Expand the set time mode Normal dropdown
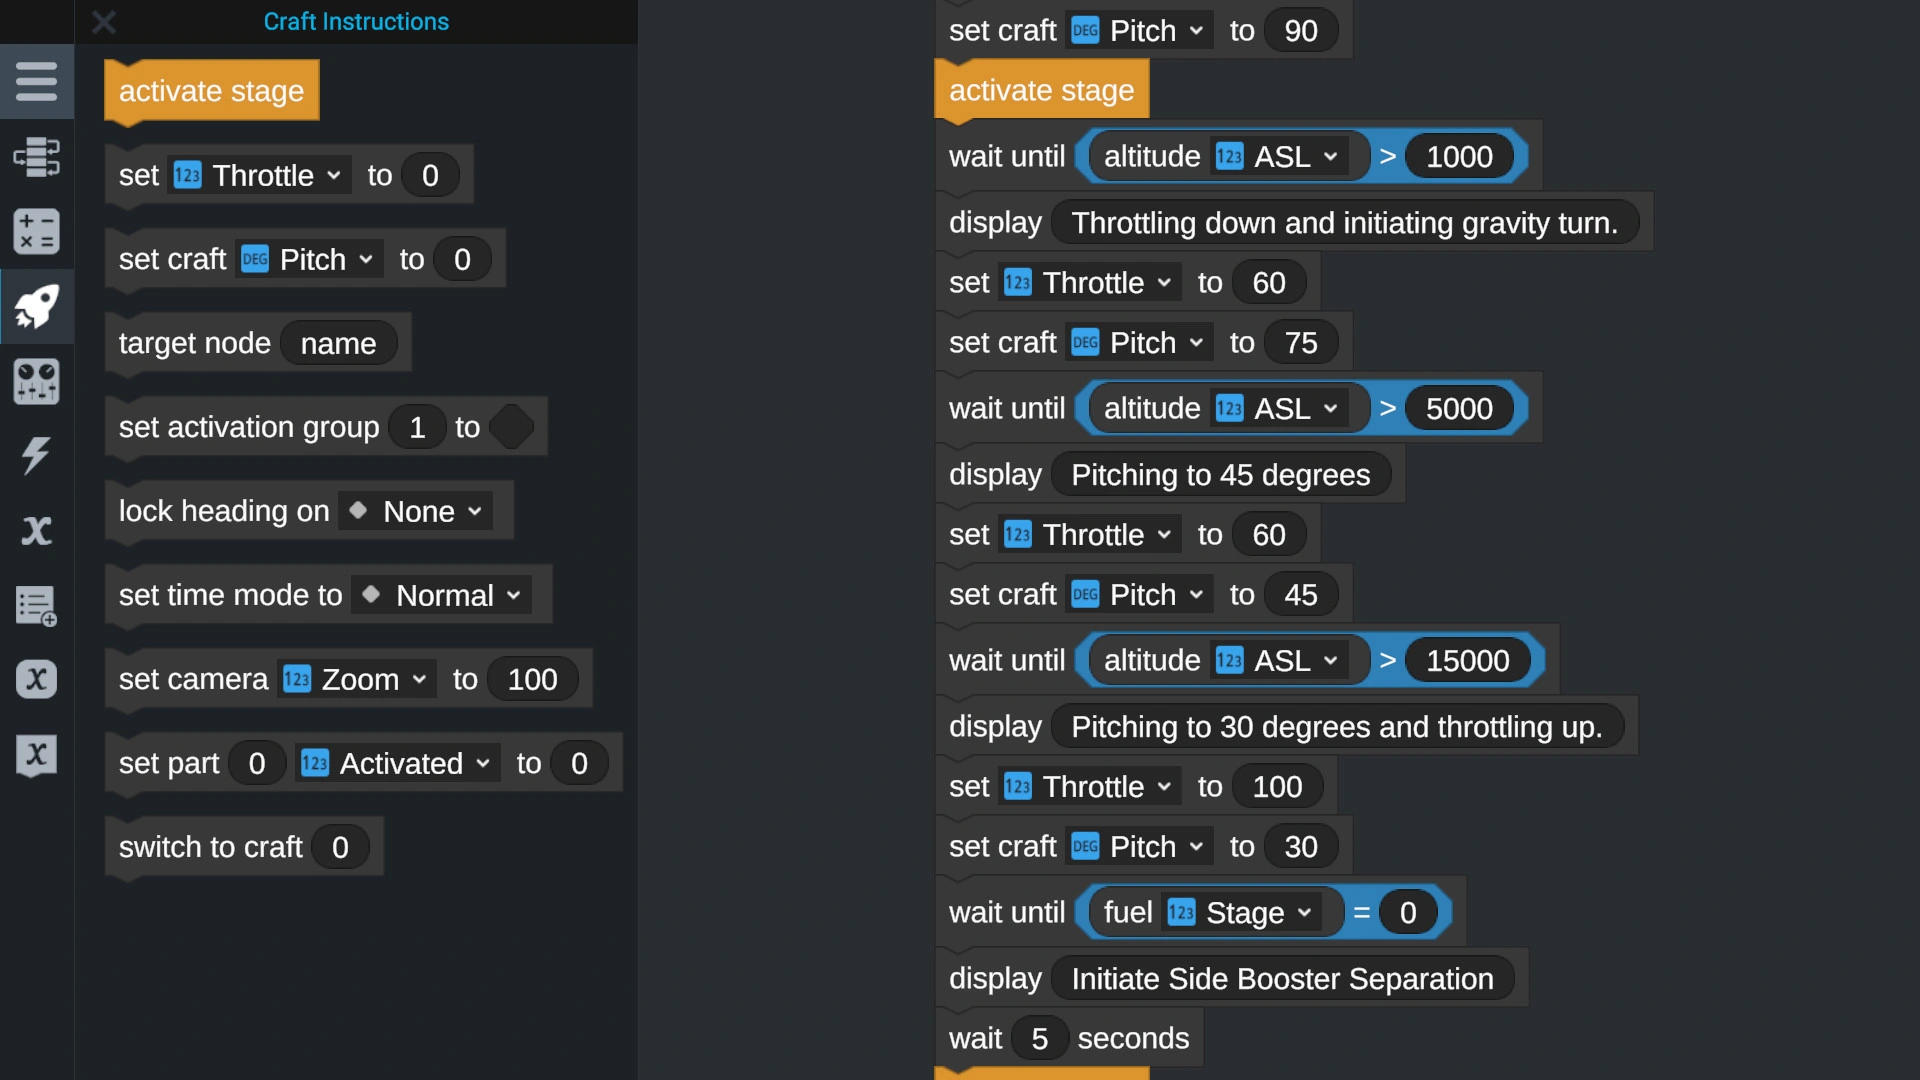 click(x=512, y=595)
